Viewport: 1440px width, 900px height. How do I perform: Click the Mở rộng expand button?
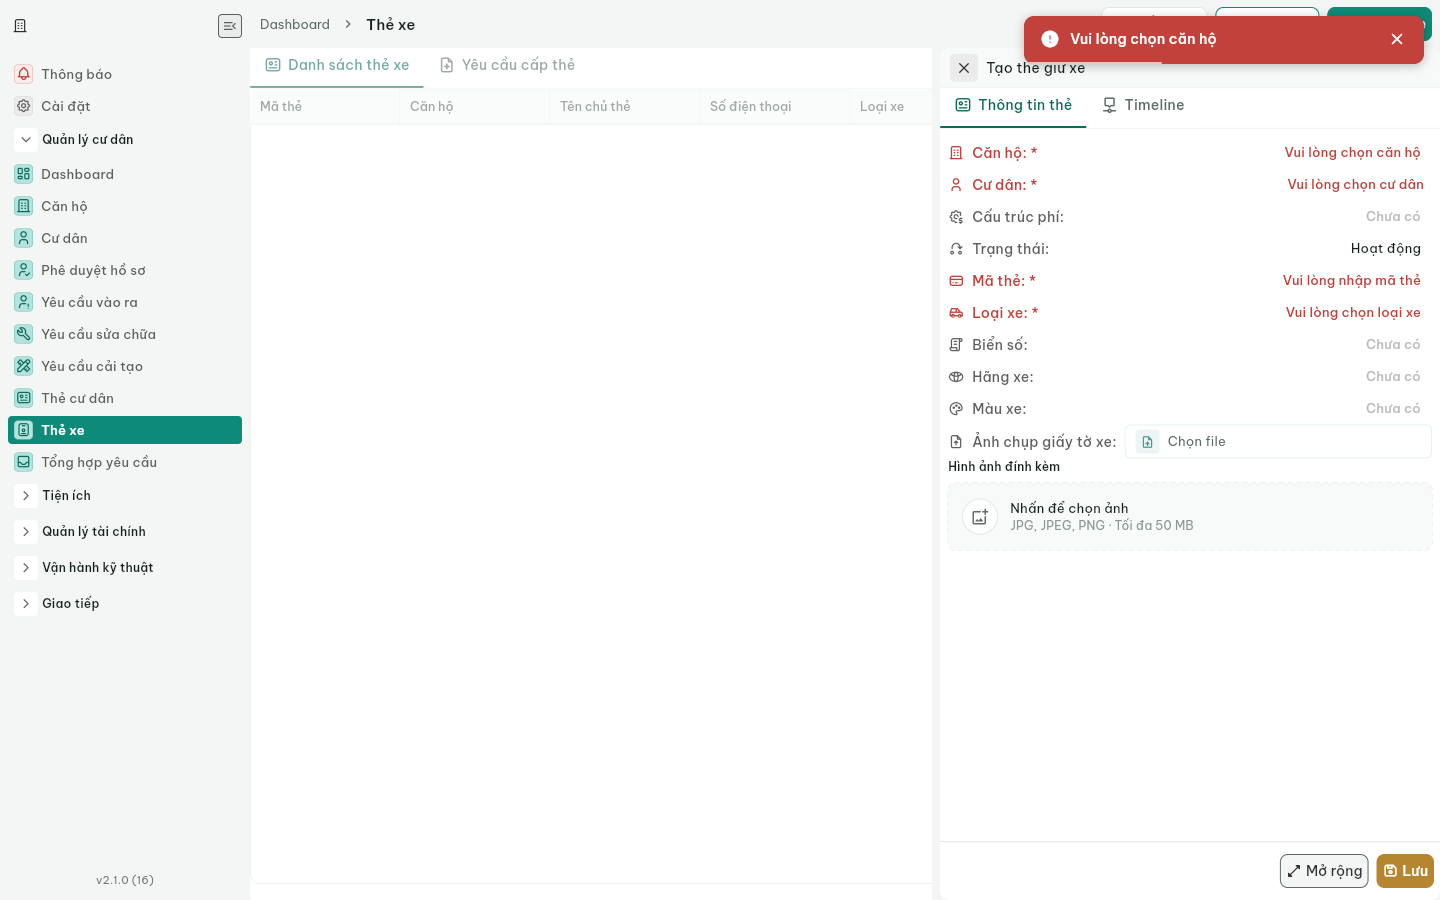pos(1324,871)
